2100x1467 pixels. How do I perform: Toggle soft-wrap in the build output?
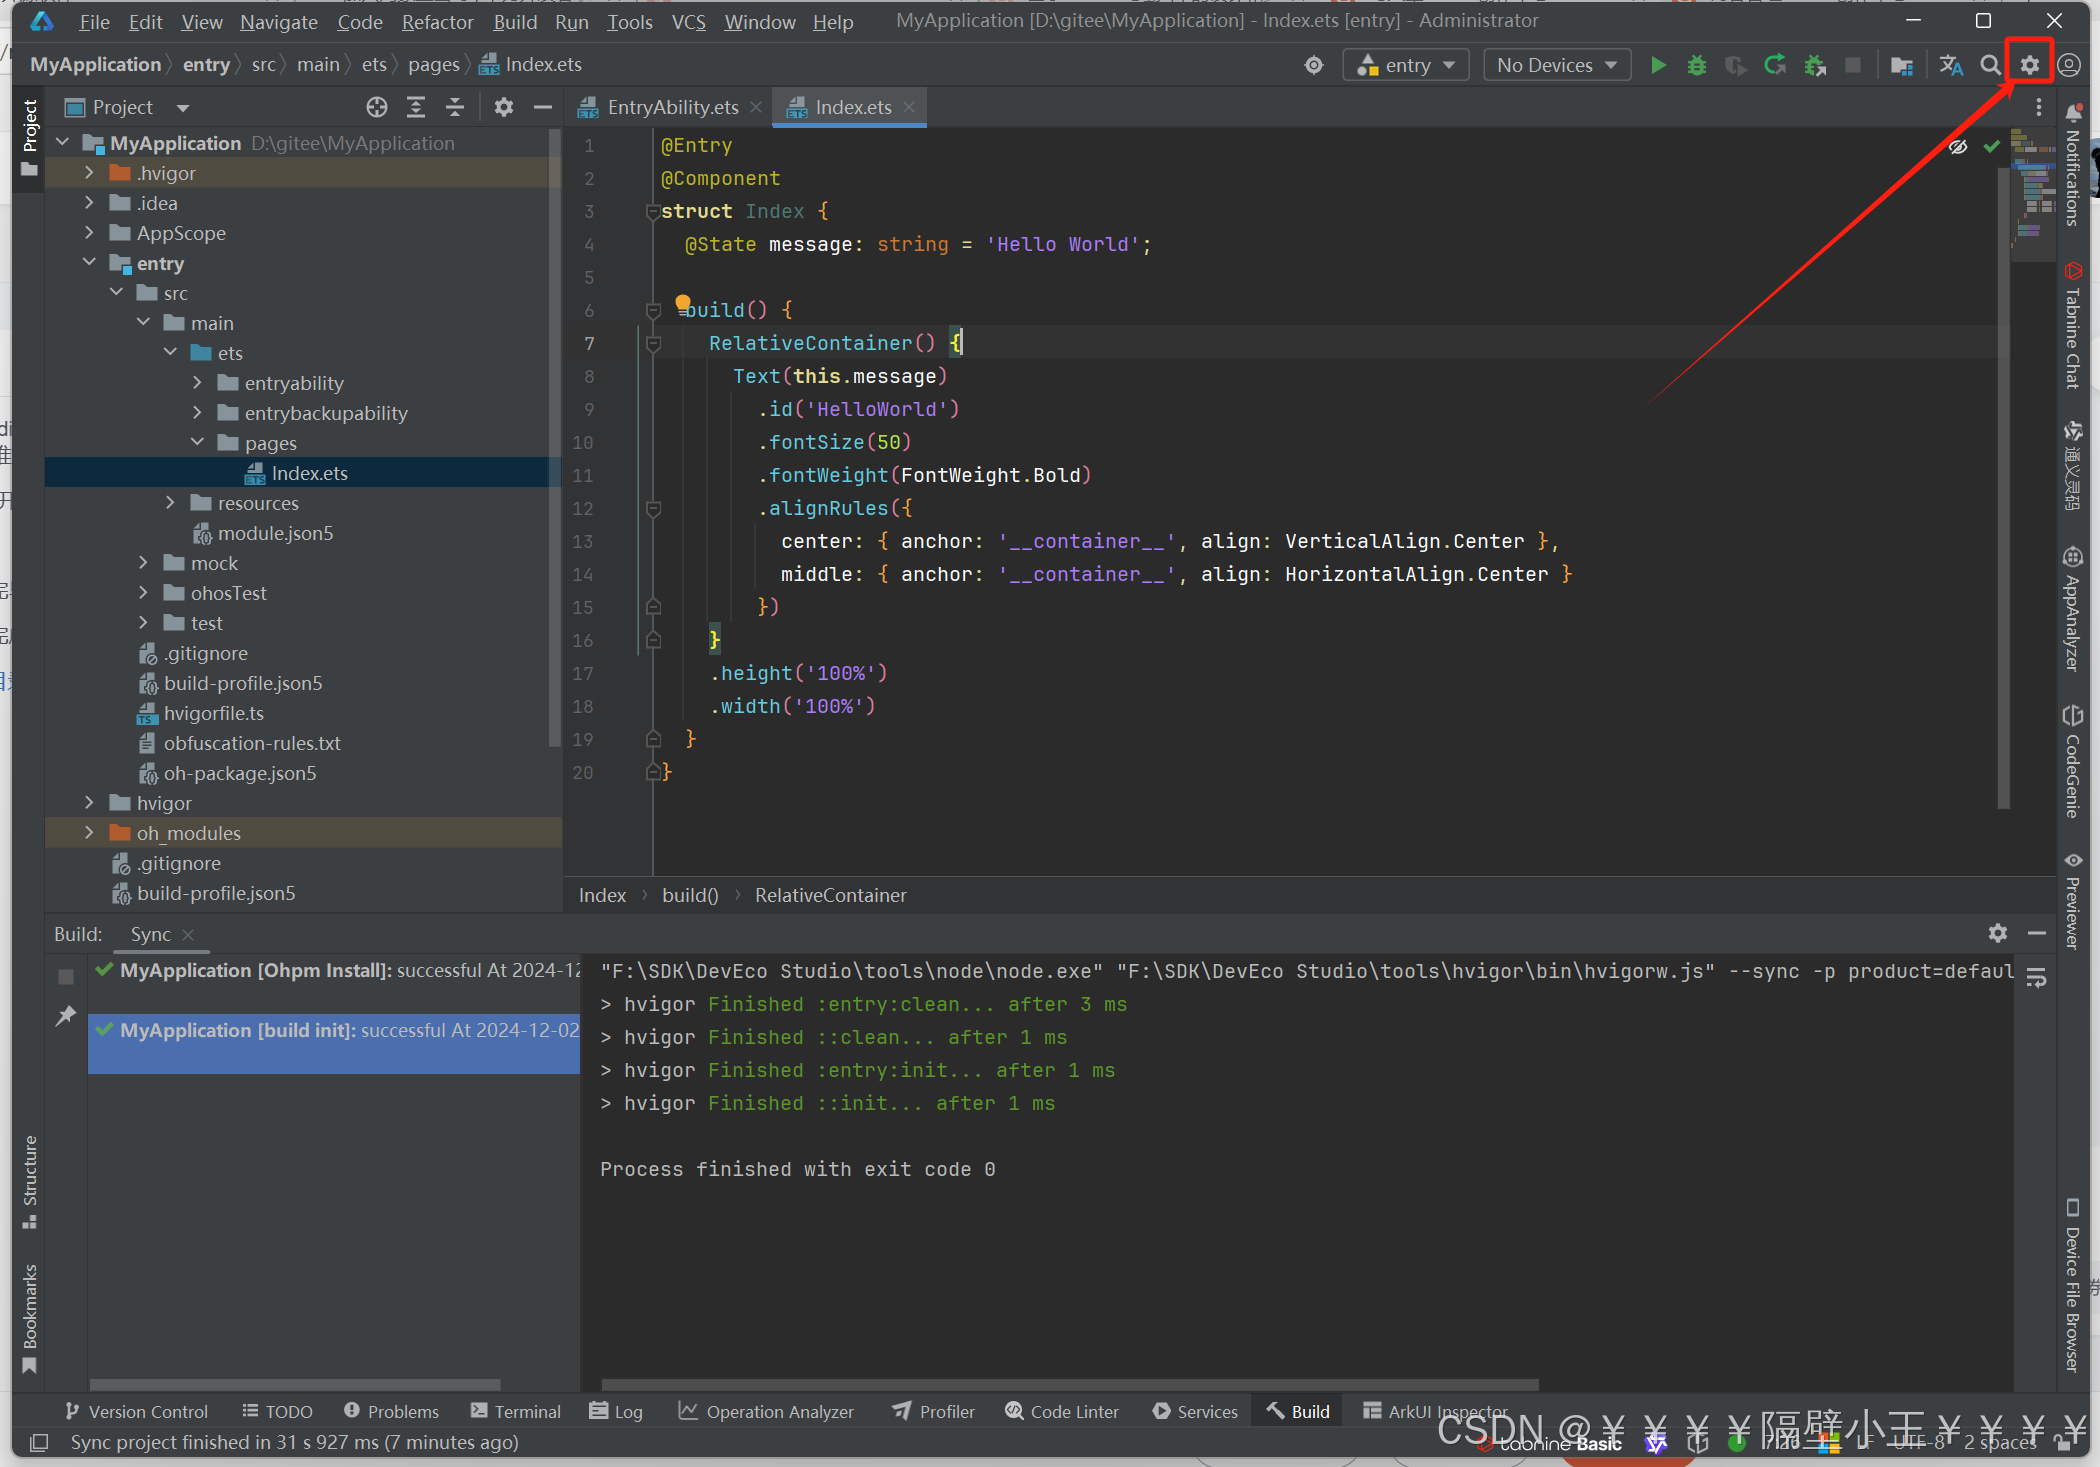[2036, 977]
